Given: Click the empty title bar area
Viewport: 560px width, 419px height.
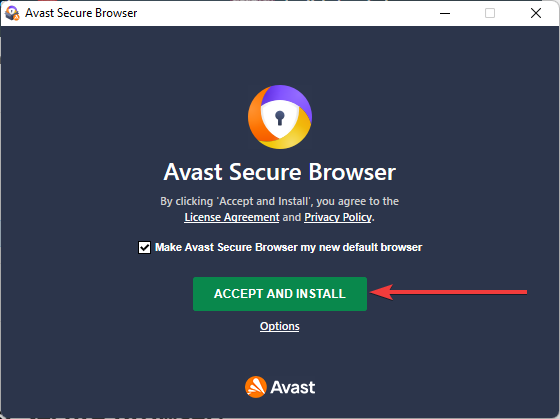Looking at the screenshot, I should tap(286, 13).
